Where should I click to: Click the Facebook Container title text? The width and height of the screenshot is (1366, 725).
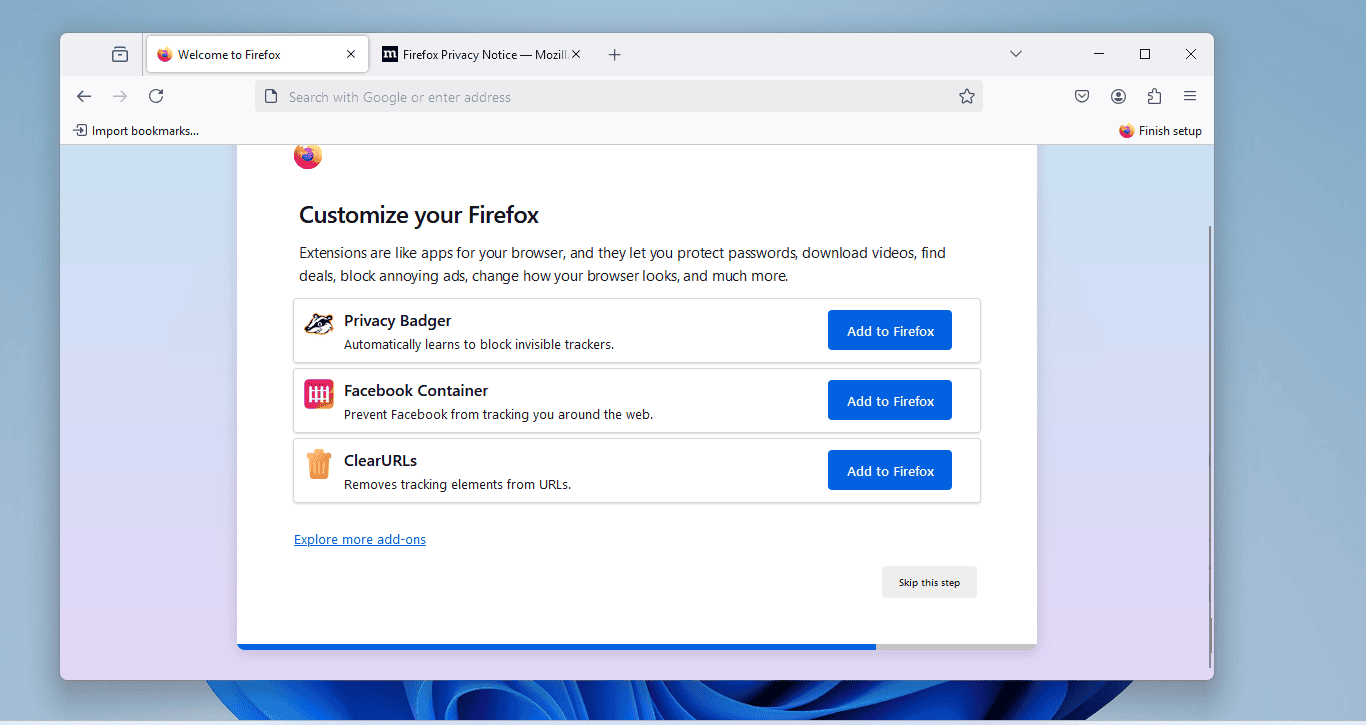[416, 391]
